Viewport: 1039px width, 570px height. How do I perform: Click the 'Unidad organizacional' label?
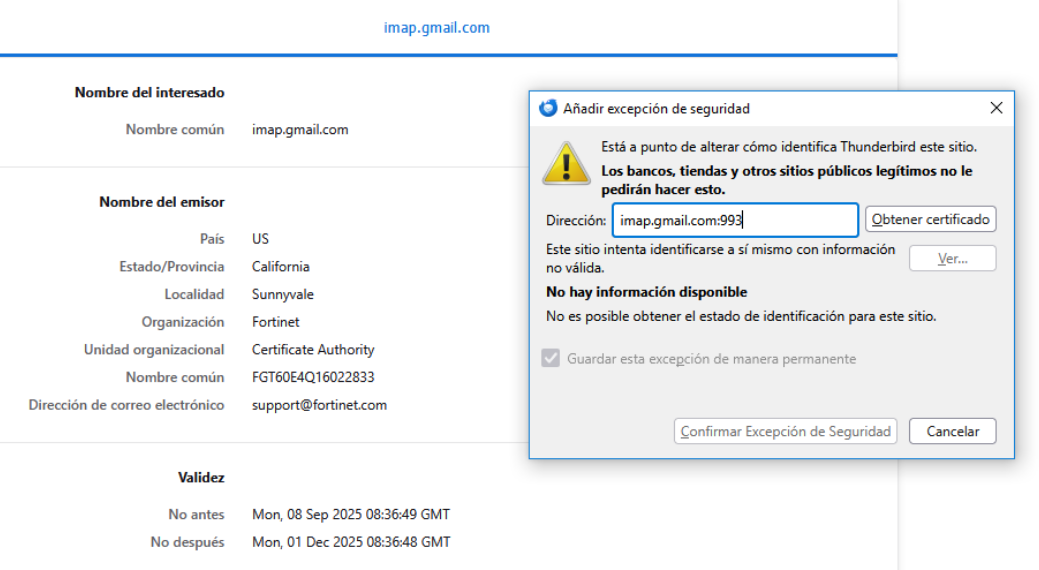[x=154, y=349]
